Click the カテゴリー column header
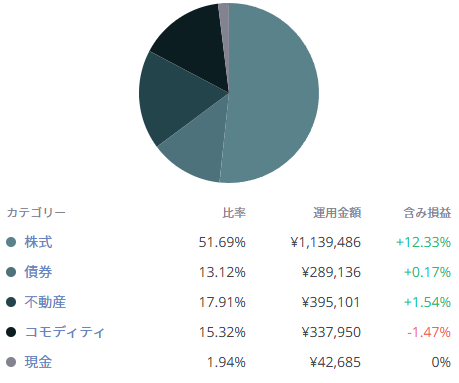459x383 pixels. [x=36, y=213]
